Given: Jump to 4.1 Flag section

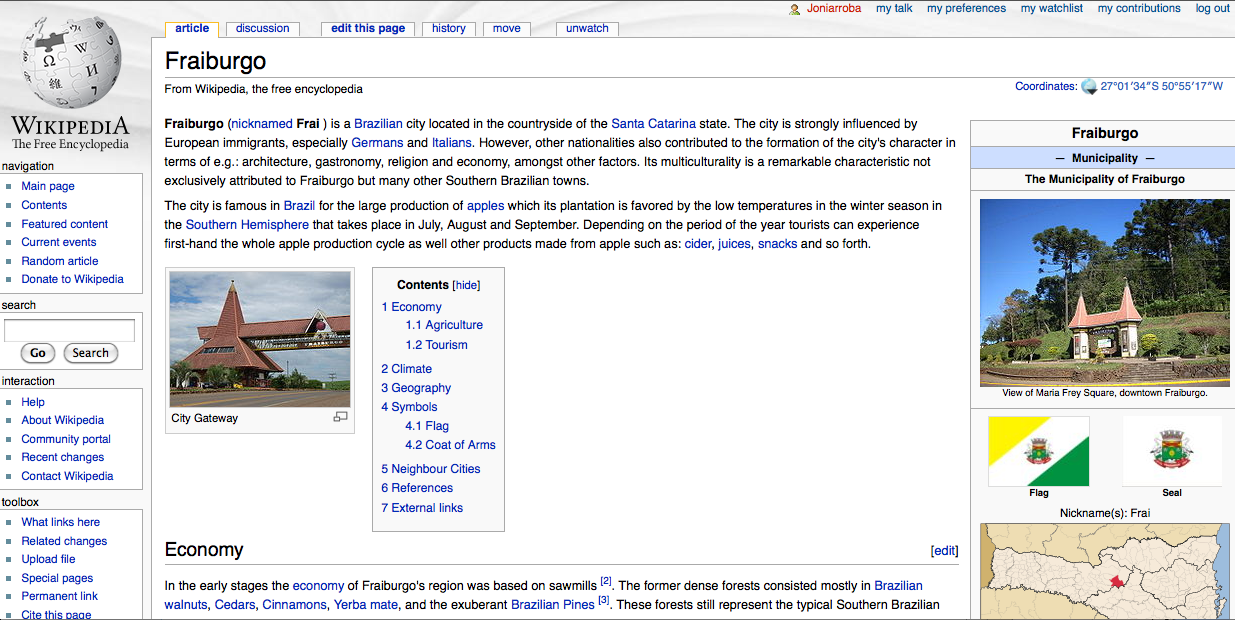Looking at the screenshot, I should pos(427,426).
